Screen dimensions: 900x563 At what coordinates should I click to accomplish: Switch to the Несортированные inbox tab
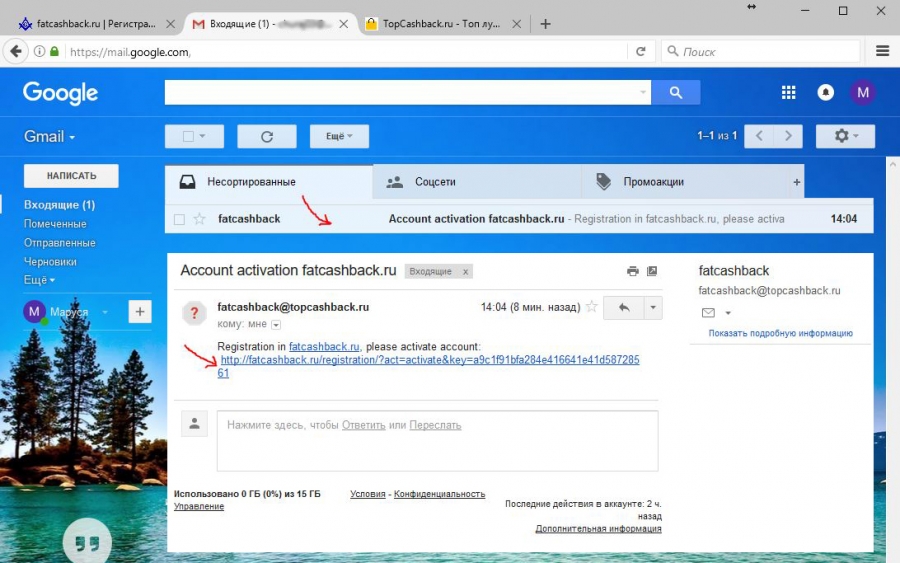[x=269, y=182]
